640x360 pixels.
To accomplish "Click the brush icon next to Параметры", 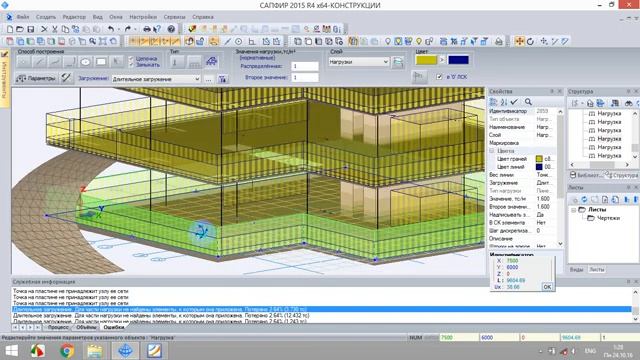I will (66, 78).
